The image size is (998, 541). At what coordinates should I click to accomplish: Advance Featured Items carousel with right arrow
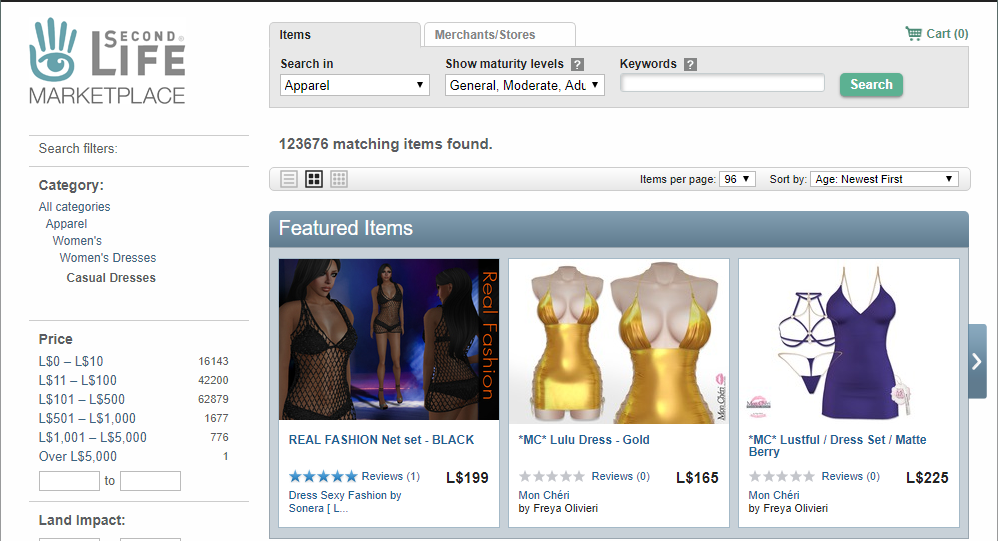click(977, 362)
